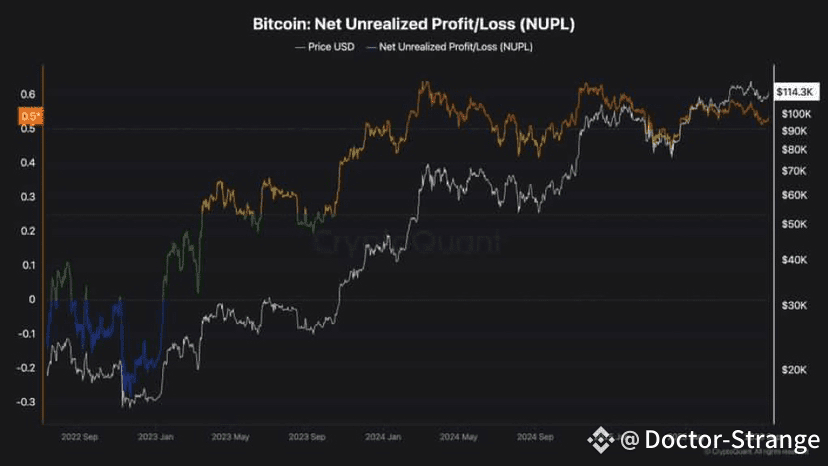The image size is (828, 466).
Task: Click the $114.3K current price label
Action: coord(796,92)
